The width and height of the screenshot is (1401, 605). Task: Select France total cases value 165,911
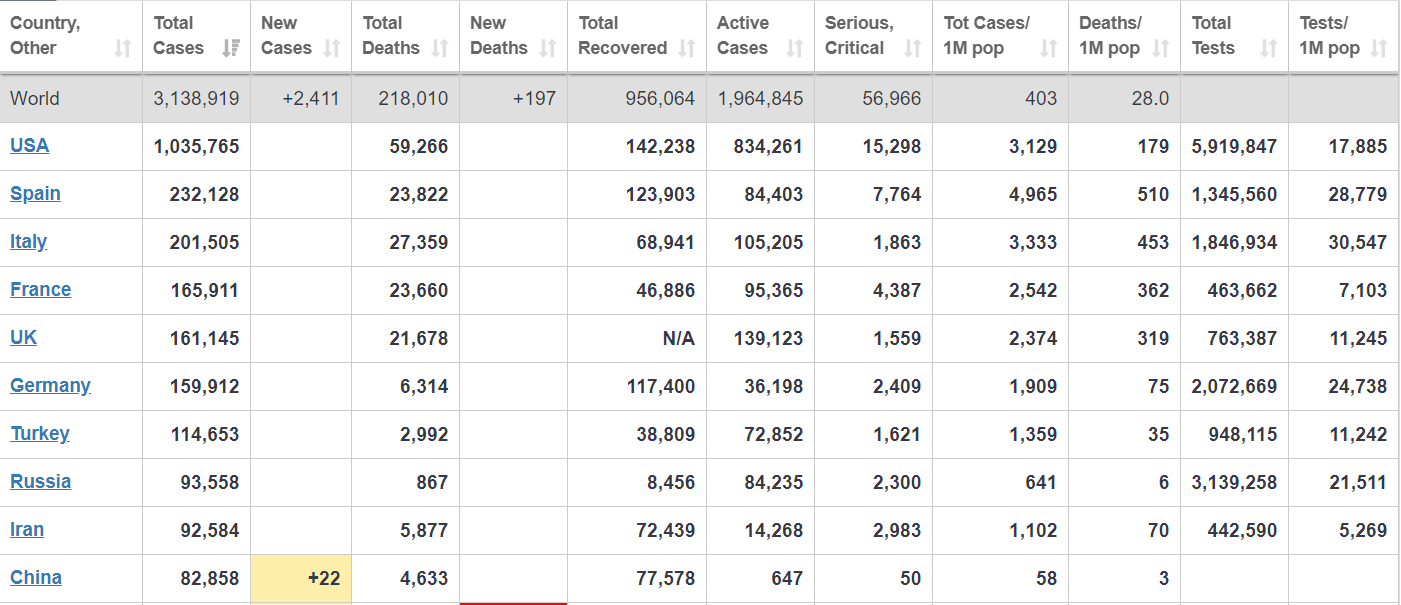pyautogui.click(x=204, y=290)
